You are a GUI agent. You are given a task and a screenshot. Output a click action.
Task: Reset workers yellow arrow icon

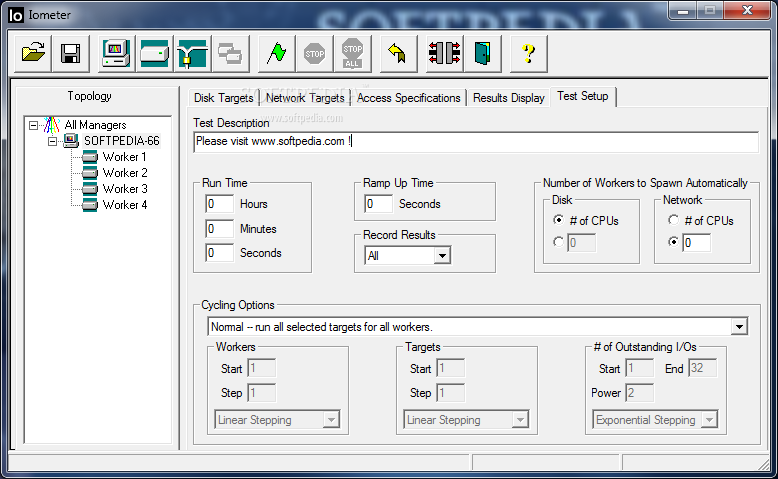coord(398,53)
